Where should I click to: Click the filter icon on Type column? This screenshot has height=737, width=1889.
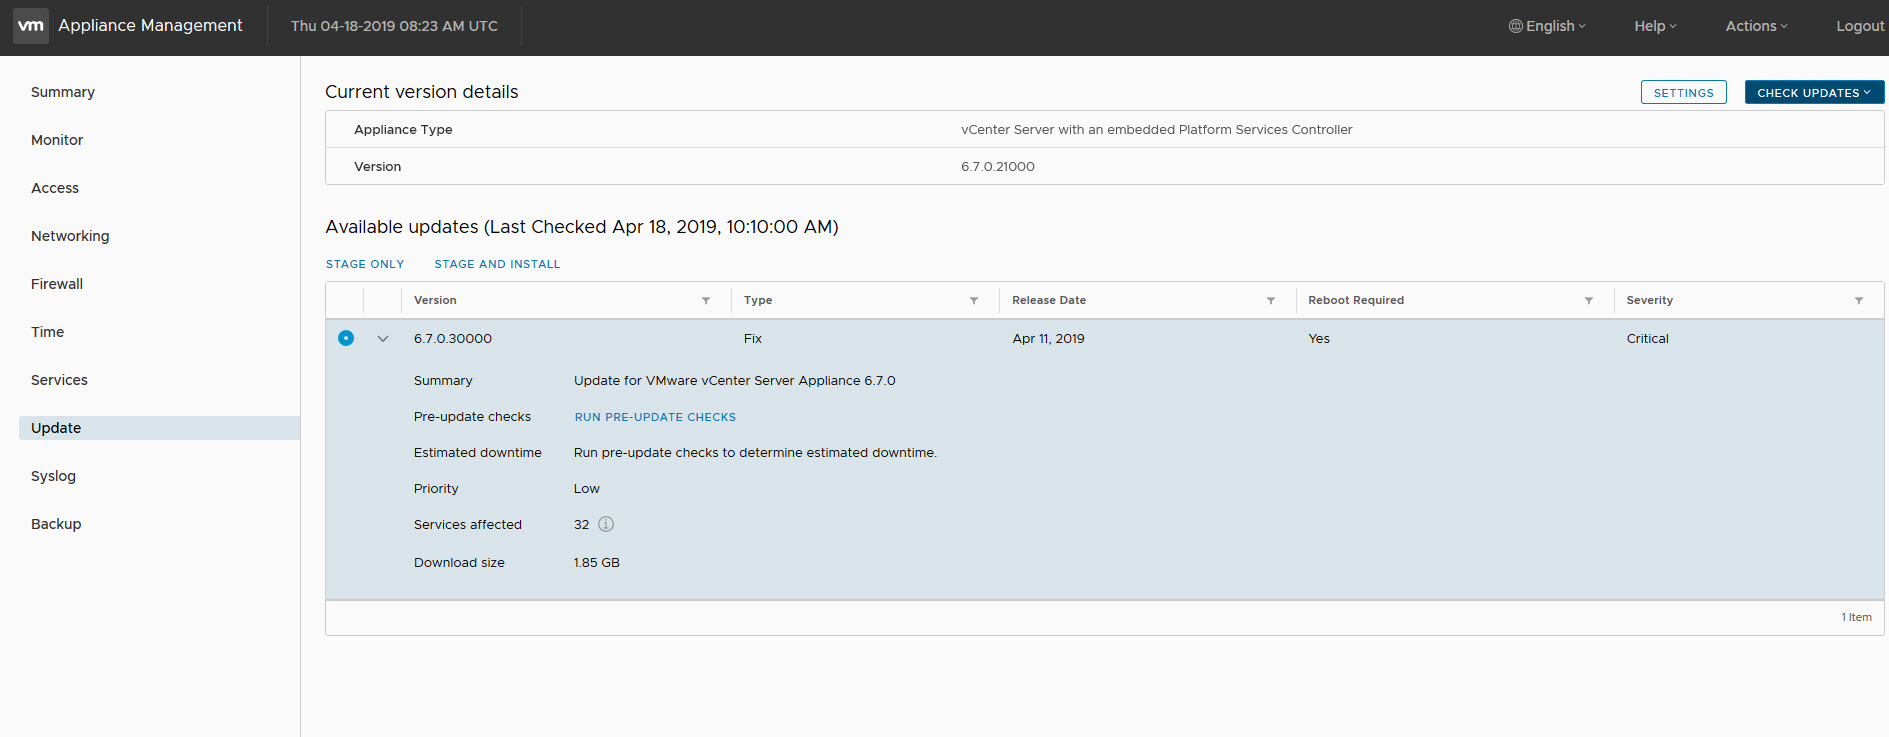[974, 301]
